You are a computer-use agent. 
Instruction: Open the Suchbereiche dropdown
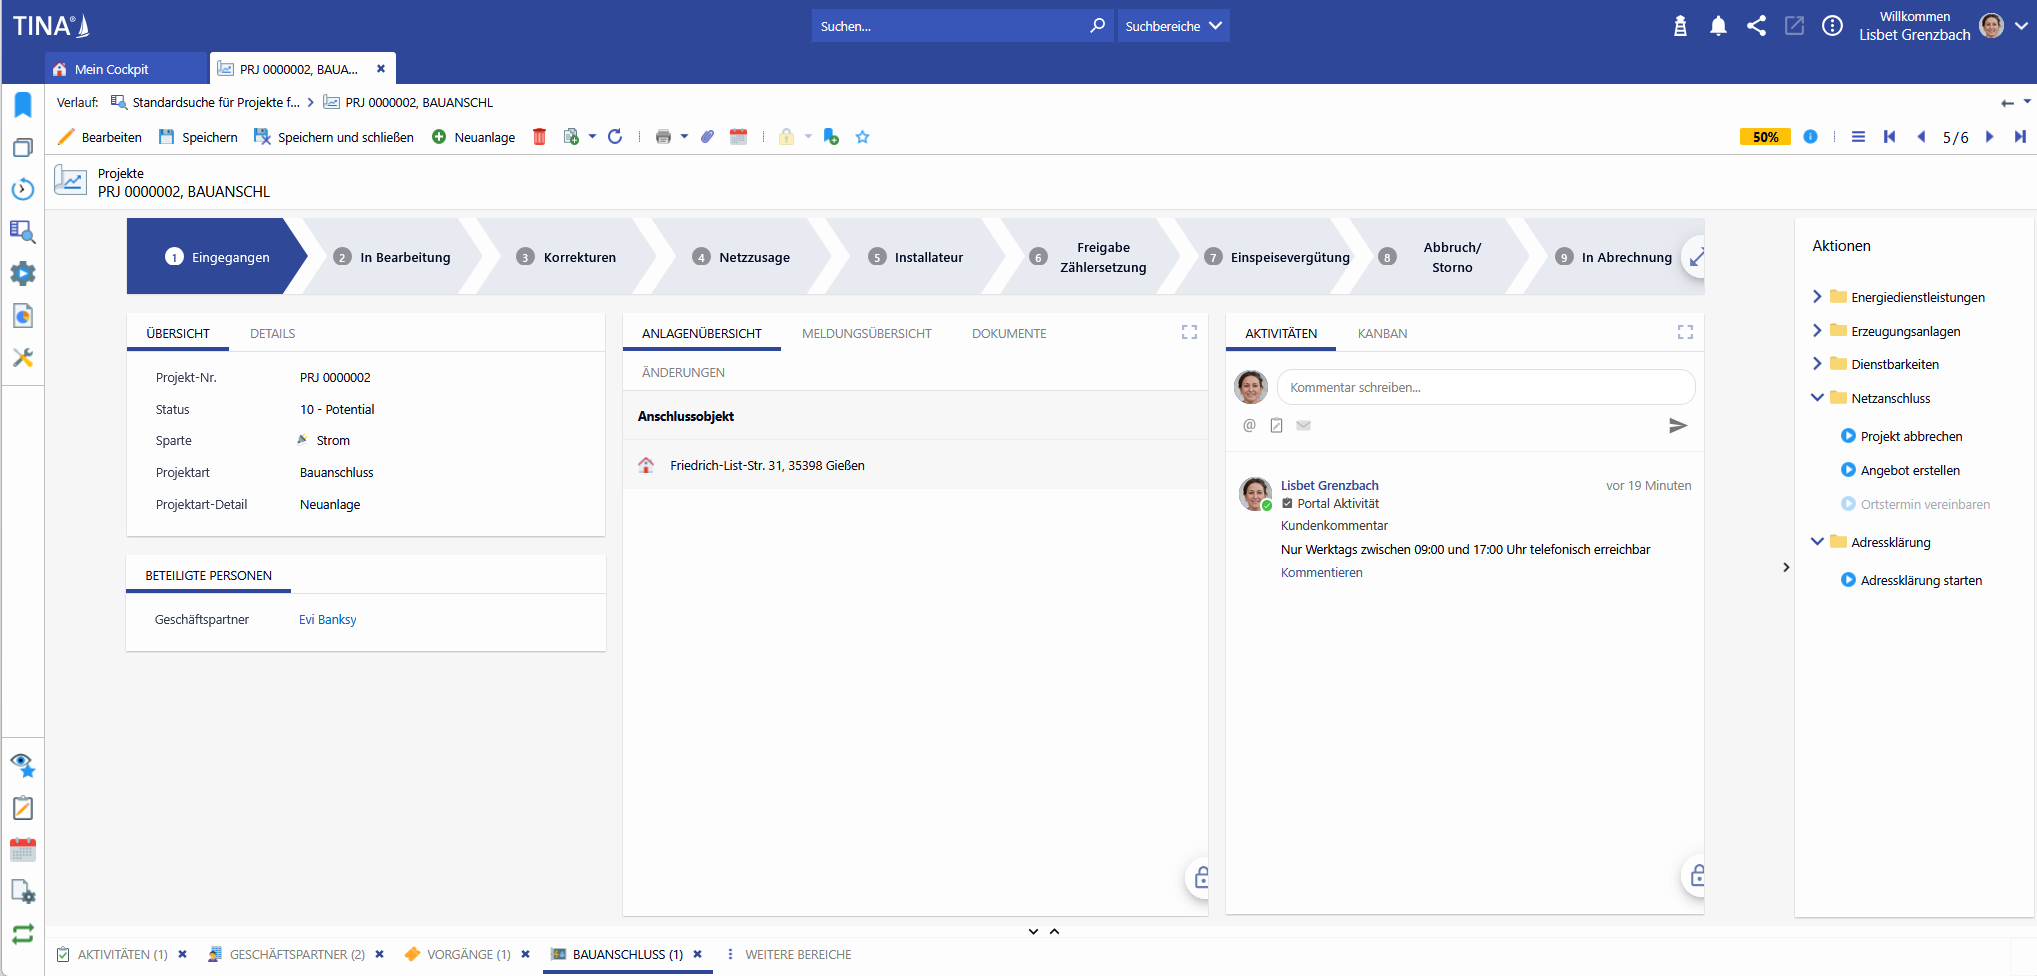point(1173,26)
